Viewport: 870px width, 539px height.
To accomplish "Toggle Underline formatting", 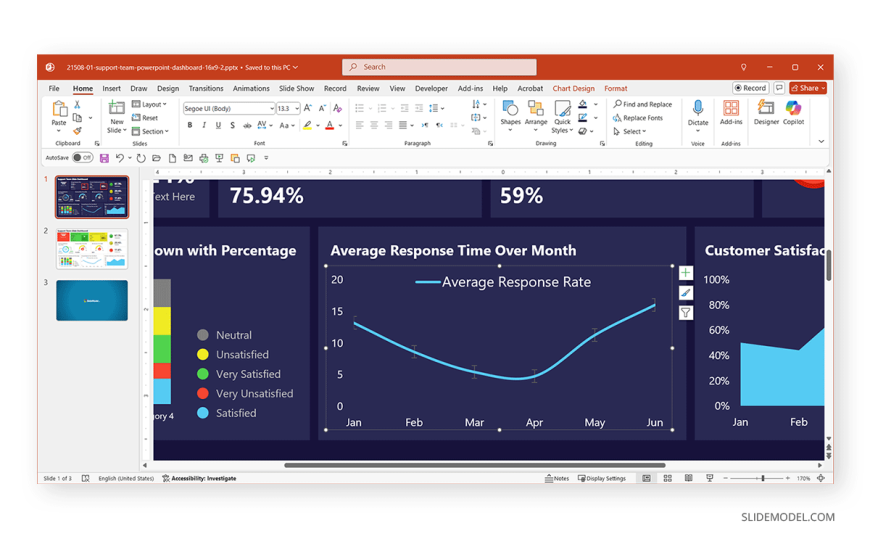I will [x=218, y=125].
